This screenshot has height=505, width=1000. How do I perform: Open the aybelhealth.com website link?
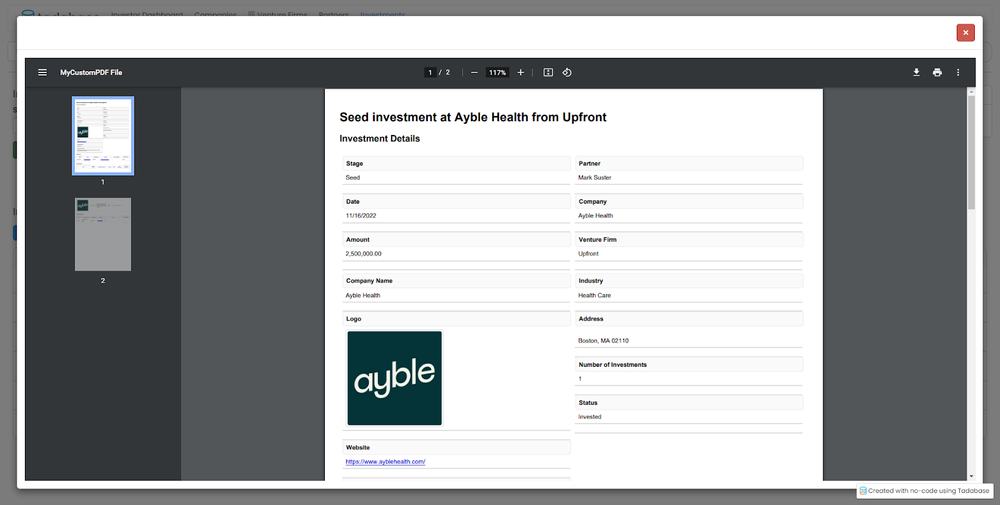click(x=385, y=462)
